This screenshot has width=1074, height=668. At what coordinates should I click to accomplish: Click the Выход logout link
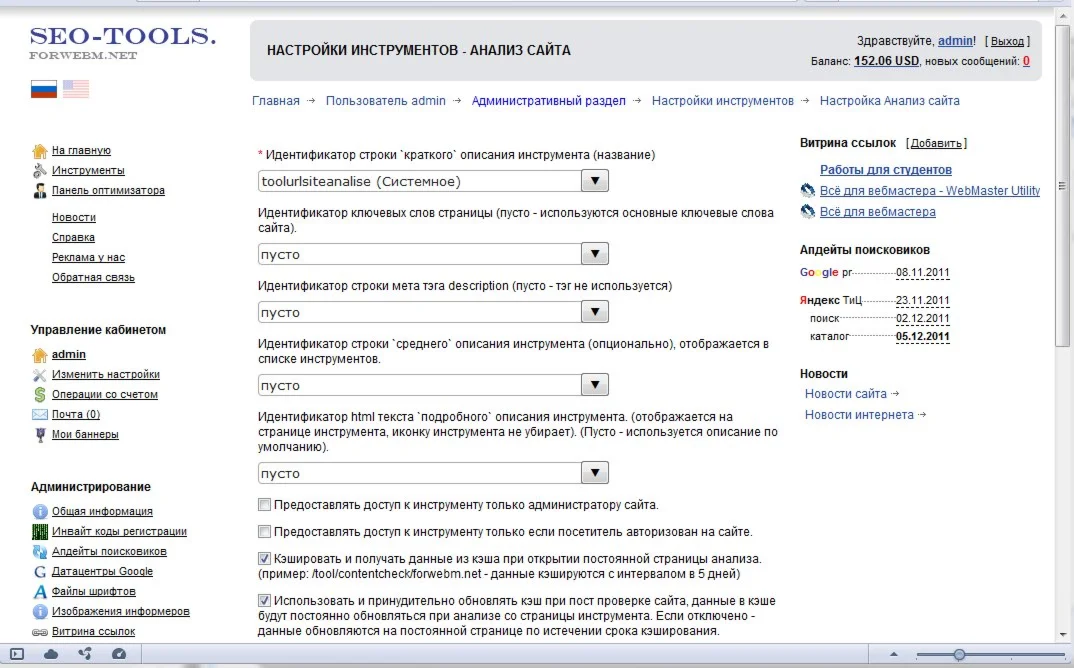1007,41
